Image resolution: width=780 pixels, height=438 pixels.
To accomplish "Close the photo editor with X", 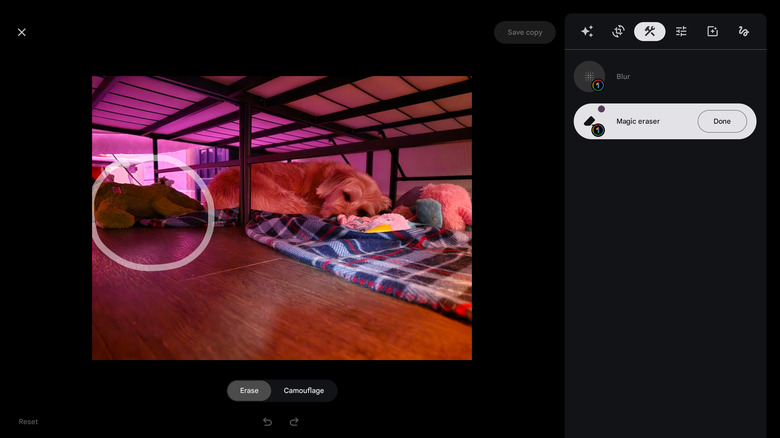I will coord(21,32).
